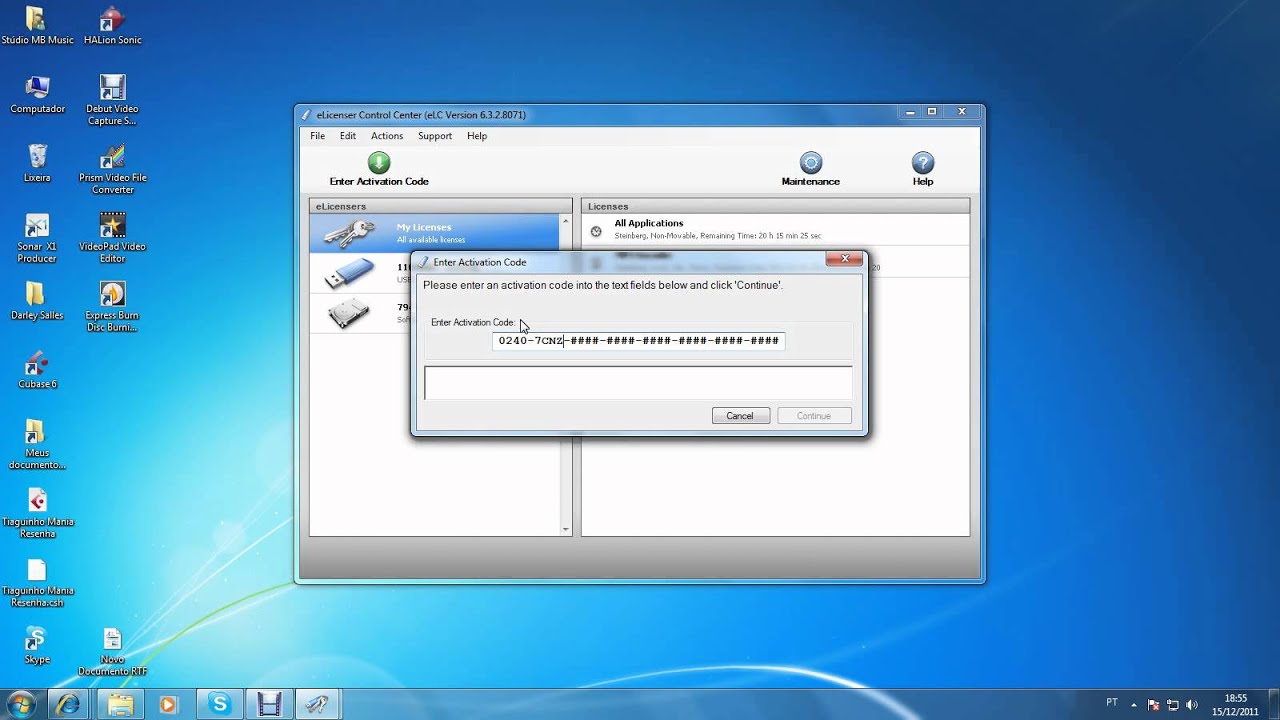This screenshot has height=720, width=1280.
Task: Click the eLicensers list scroll-down arrow
Action: (565, 529)
